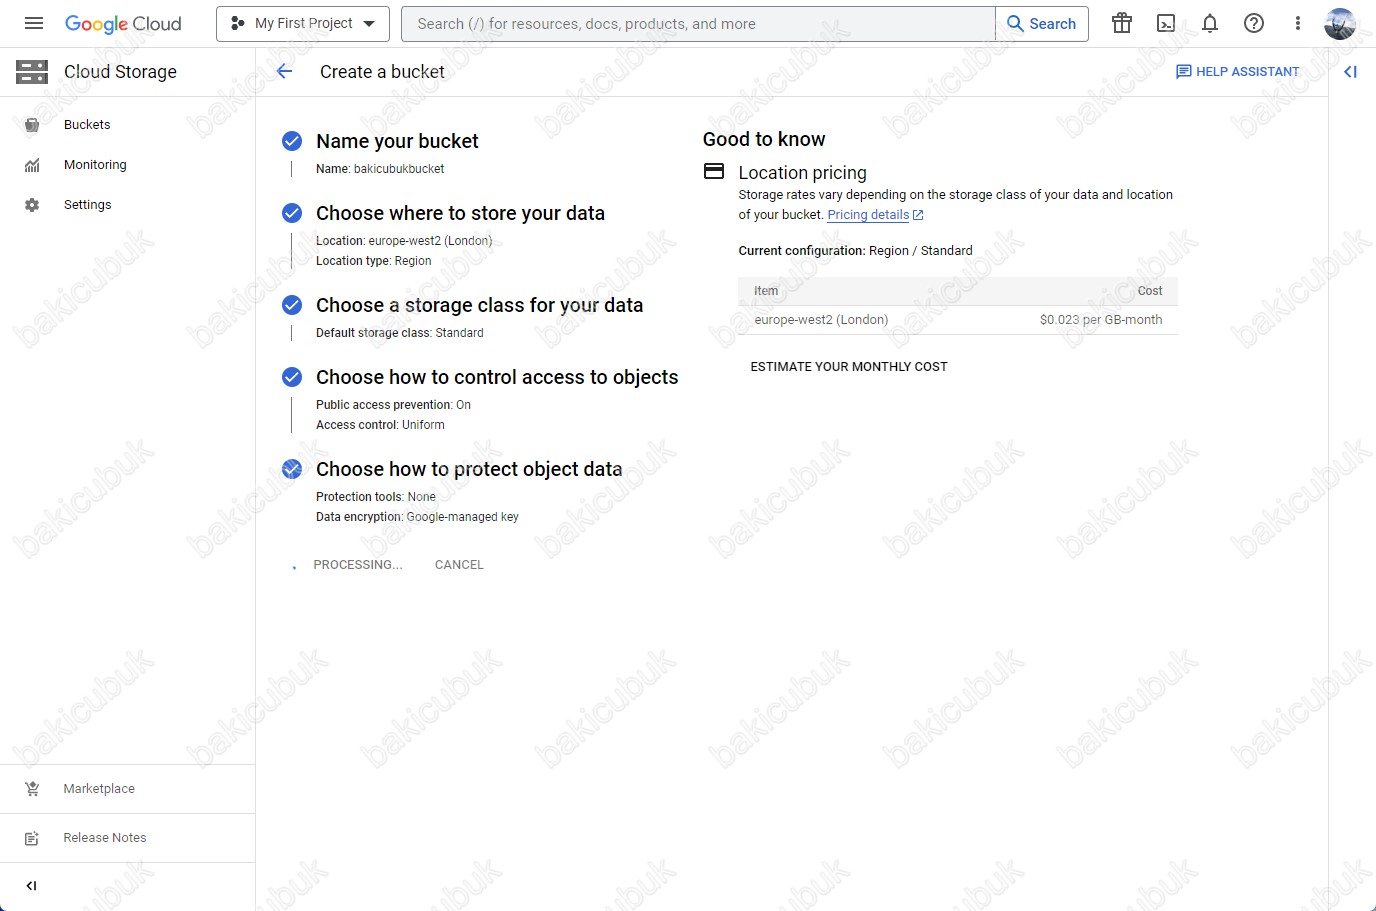
Task: Click the europe-west2 (London) table cell
Action: (821, 320)
